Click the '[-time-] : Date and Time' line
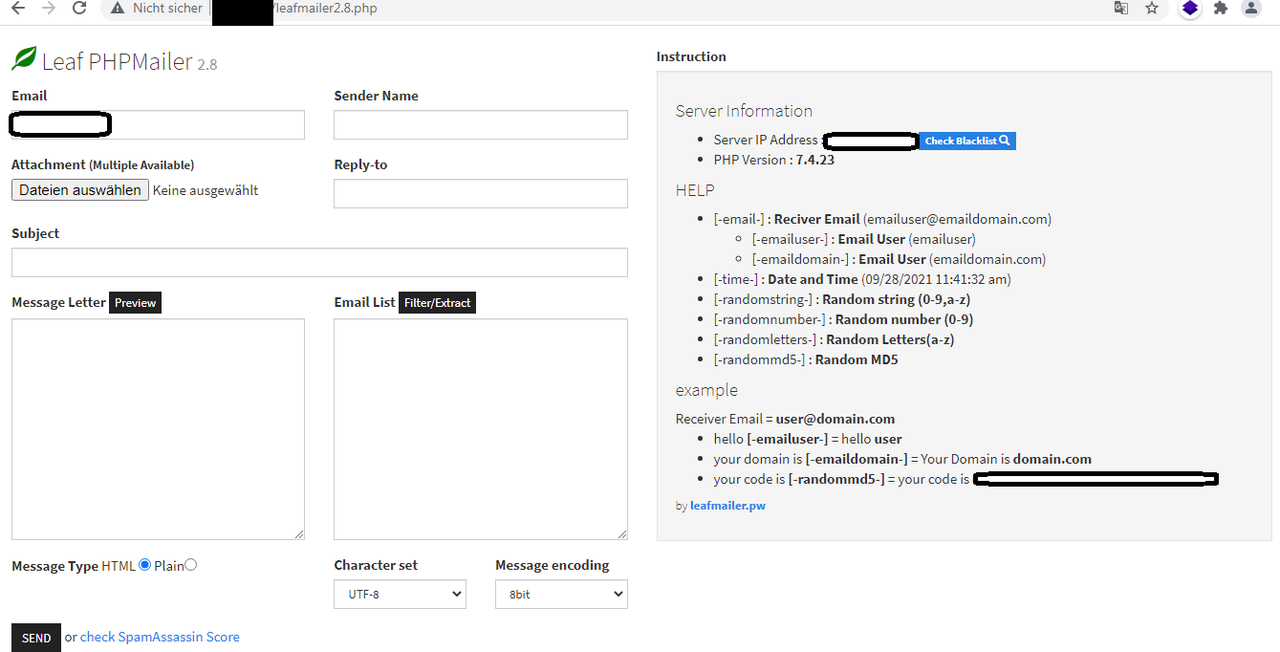Screen dimensions: 1280x652 coord(862,279)
